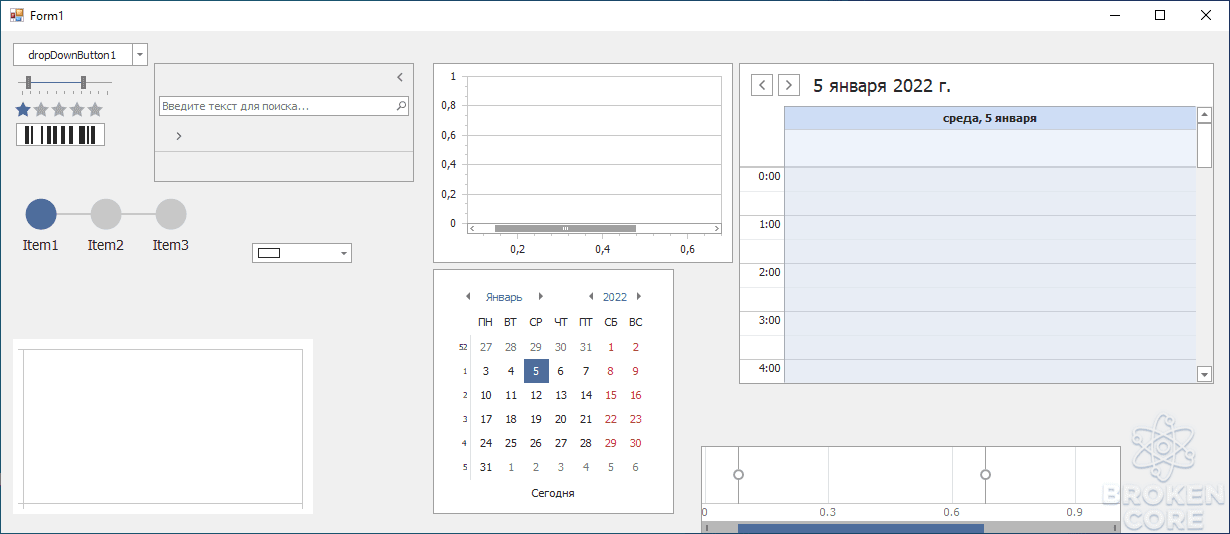Go to previous day in scheduler
The height and width of the screenshot is (534, 1230).
click(x=762, y=85)
